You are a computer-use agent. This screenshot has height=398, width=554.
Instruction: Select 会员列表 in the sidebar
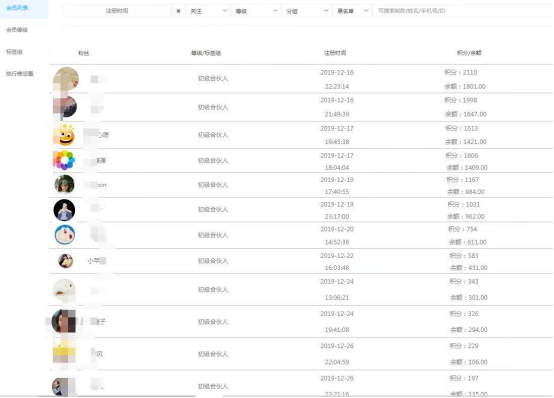(x=17, y=8)
